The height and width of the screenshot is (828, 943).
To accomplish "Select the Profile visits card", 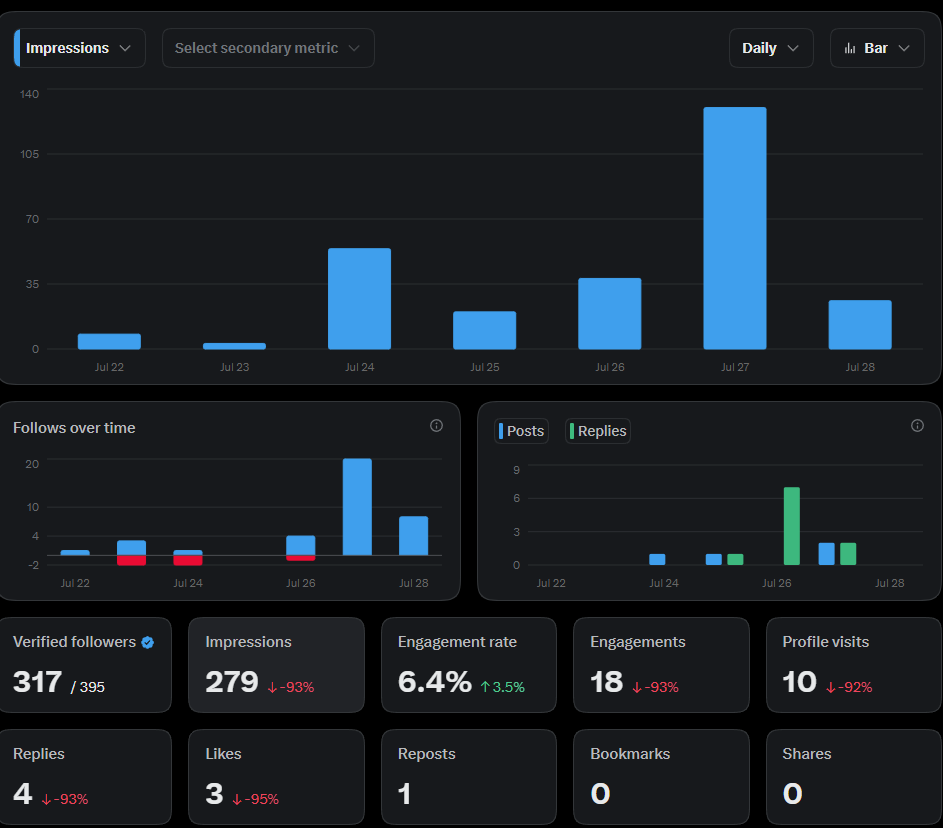I will (854, 665).
